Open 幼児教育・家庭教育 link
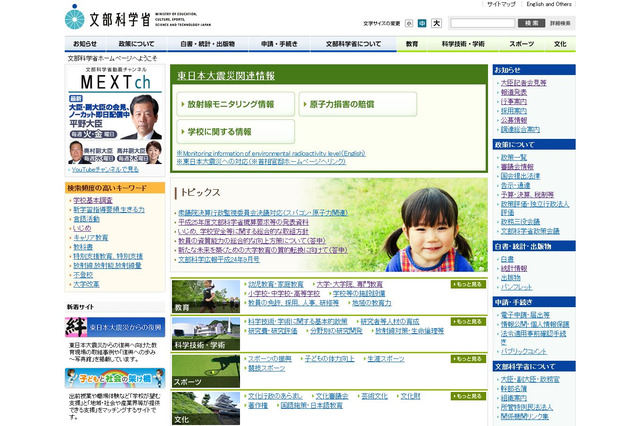The width and height of the screenshot is (640, 426). (x=276, y=284)
